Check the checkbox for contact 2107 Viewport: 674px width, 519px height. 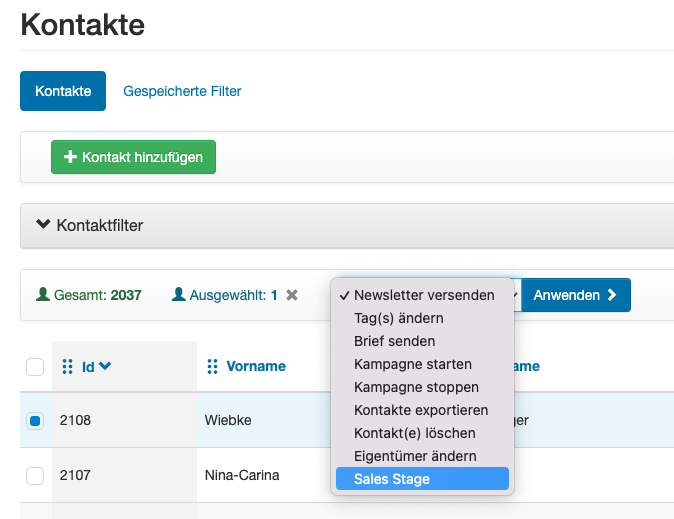pos(35,476)
